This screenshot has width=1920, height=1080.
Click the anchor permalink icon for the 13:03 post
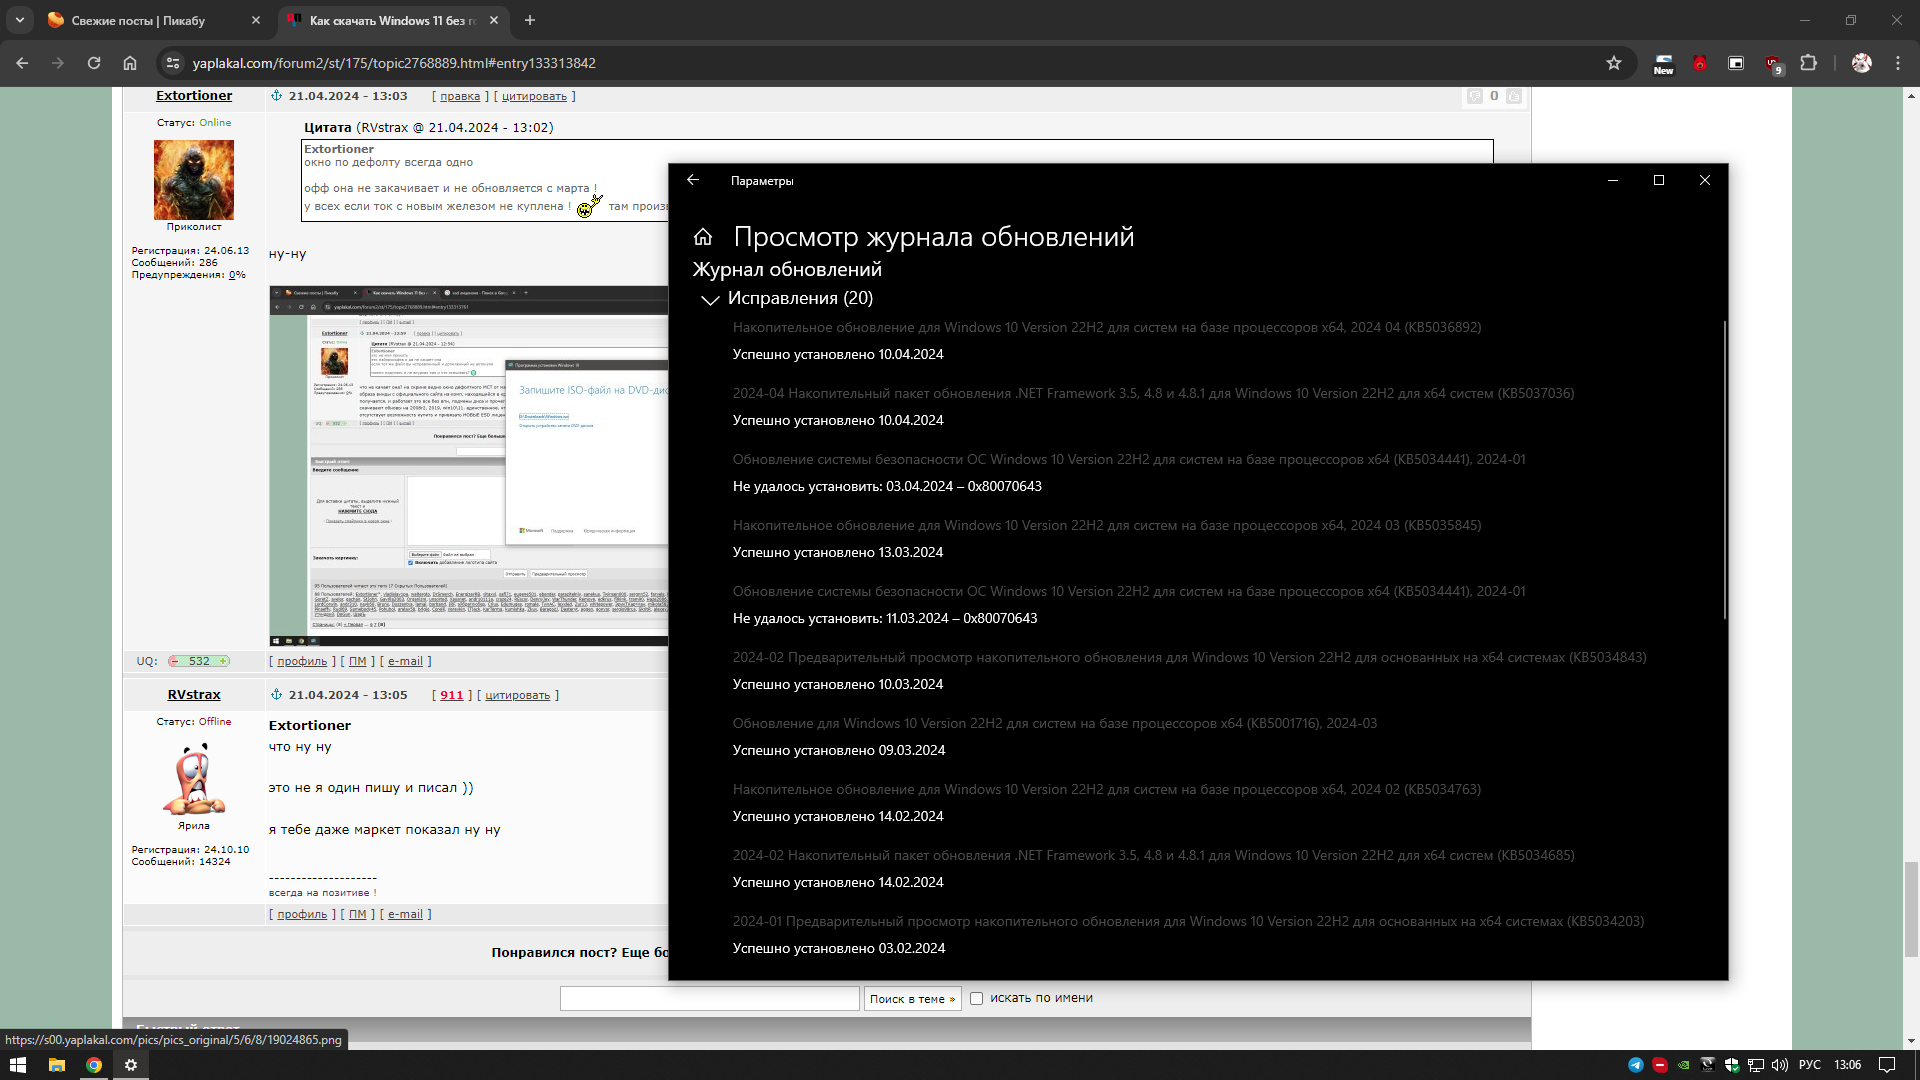(277, 96)
